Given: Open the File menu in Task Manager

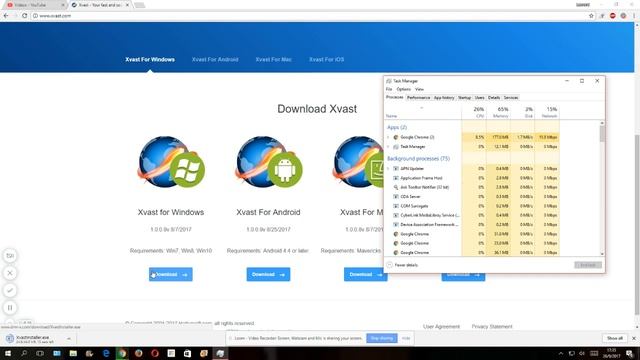Looking at the screenshot, I should 389,89.
